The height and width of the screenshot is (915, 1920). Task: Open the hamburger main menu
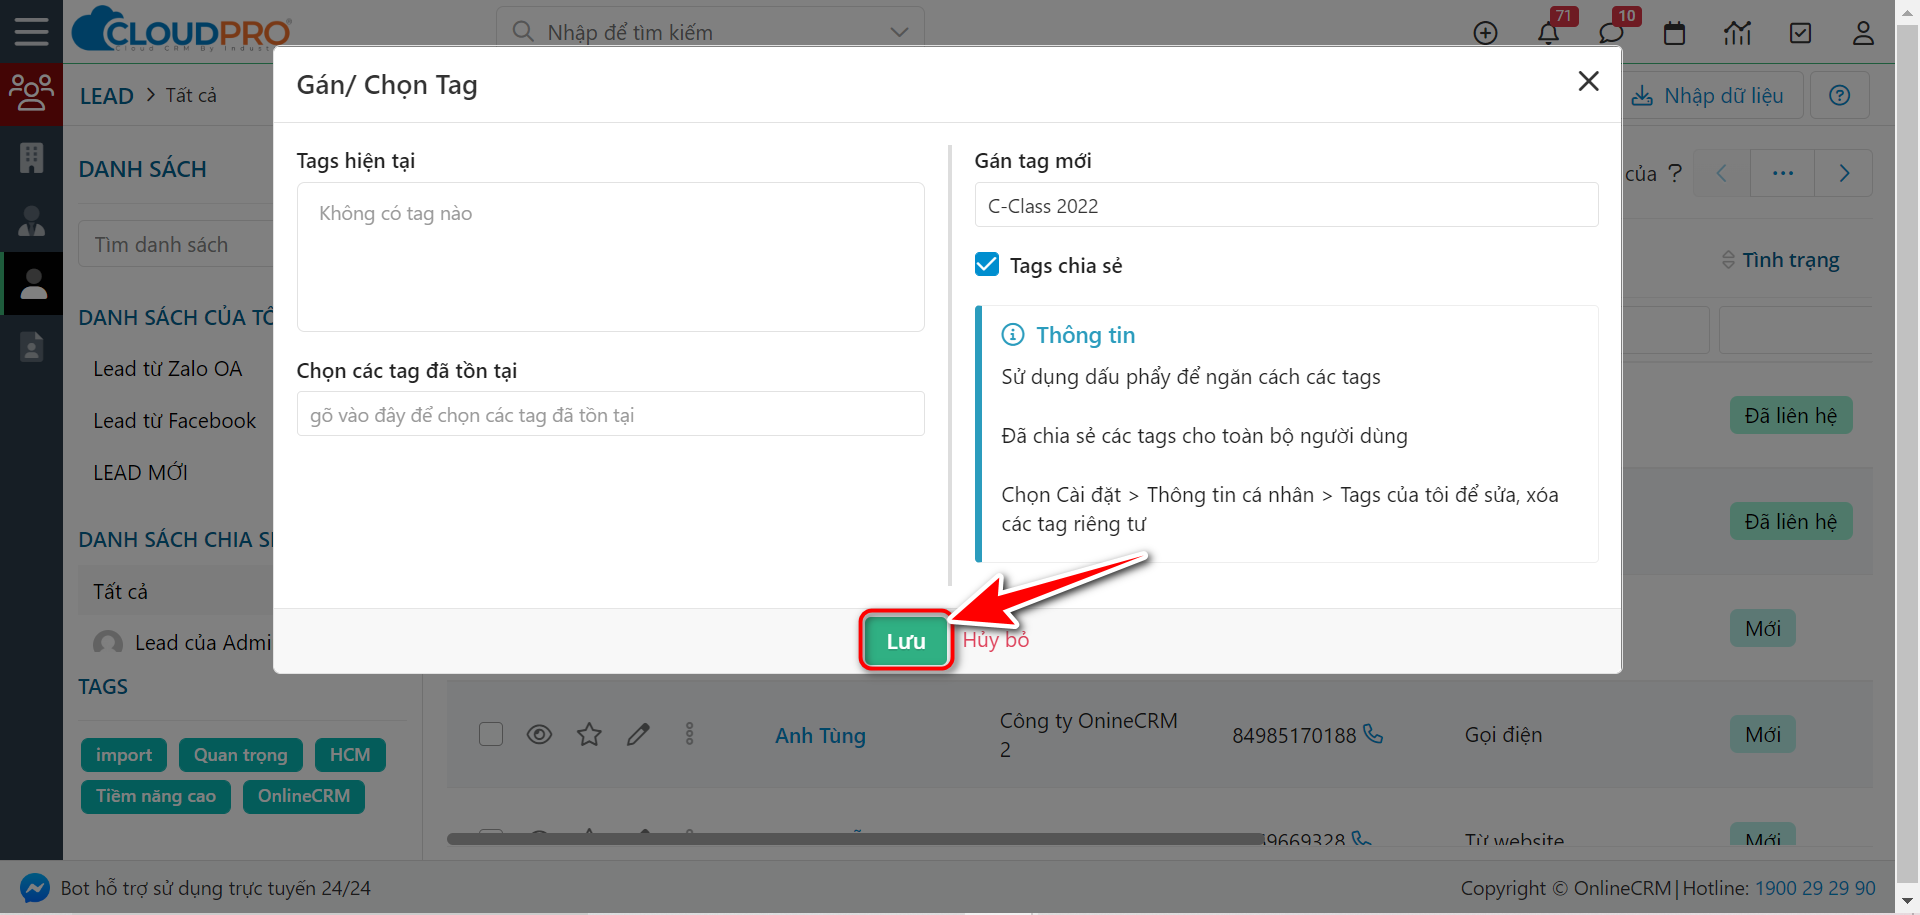[31, 31]
